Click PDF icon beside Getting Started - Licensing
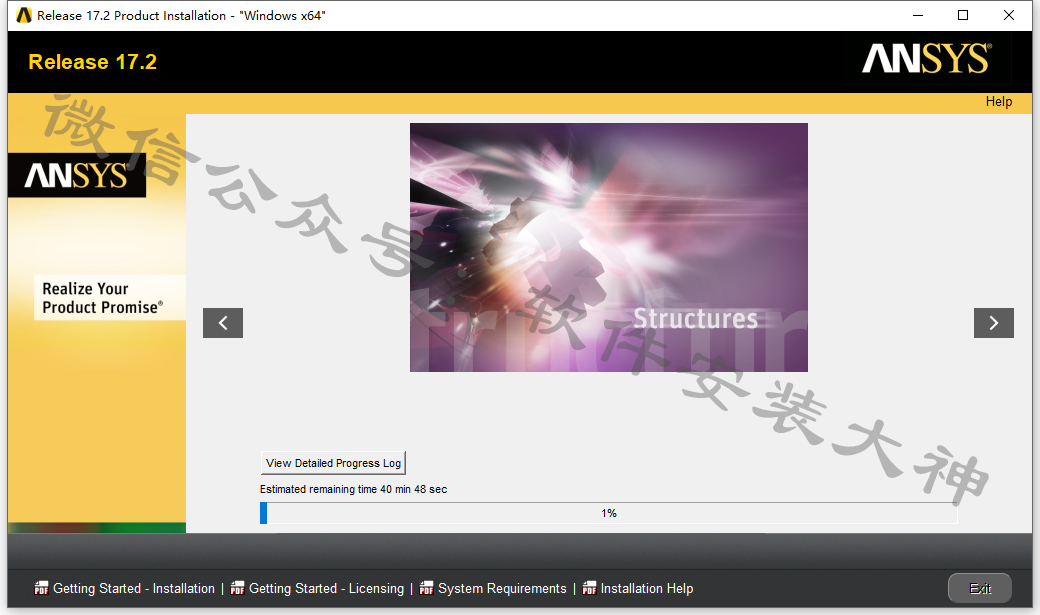The width and height of the screenshot is (1040, 615). 237,588
